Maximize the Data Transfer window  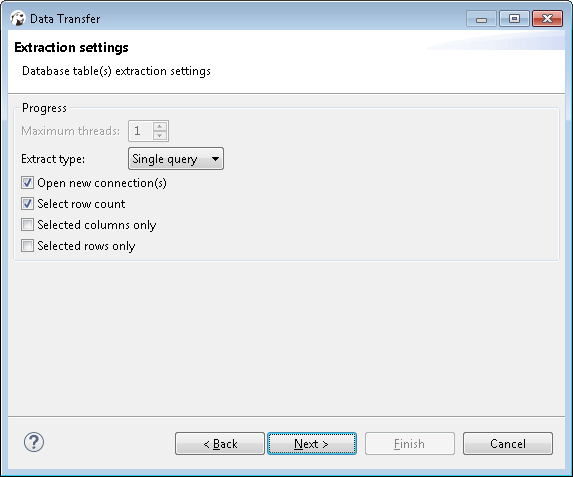pyautogui.click(x=514, y=19)
